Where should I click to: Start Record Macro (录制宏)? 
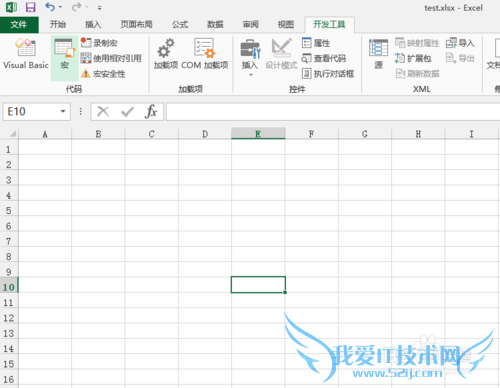(x=99, y=43)
